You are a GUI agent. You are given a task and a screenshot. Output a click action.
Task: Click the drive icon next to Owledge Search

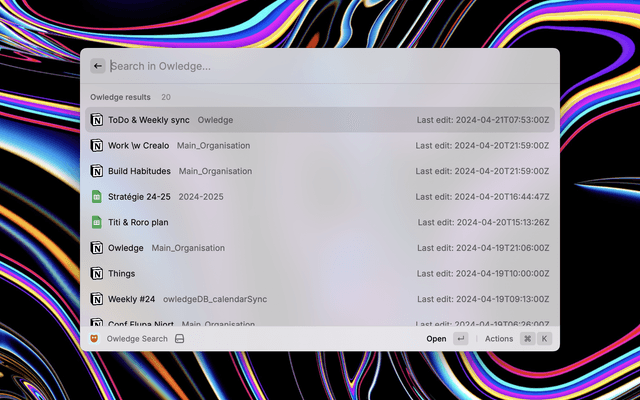click(179, 339)
